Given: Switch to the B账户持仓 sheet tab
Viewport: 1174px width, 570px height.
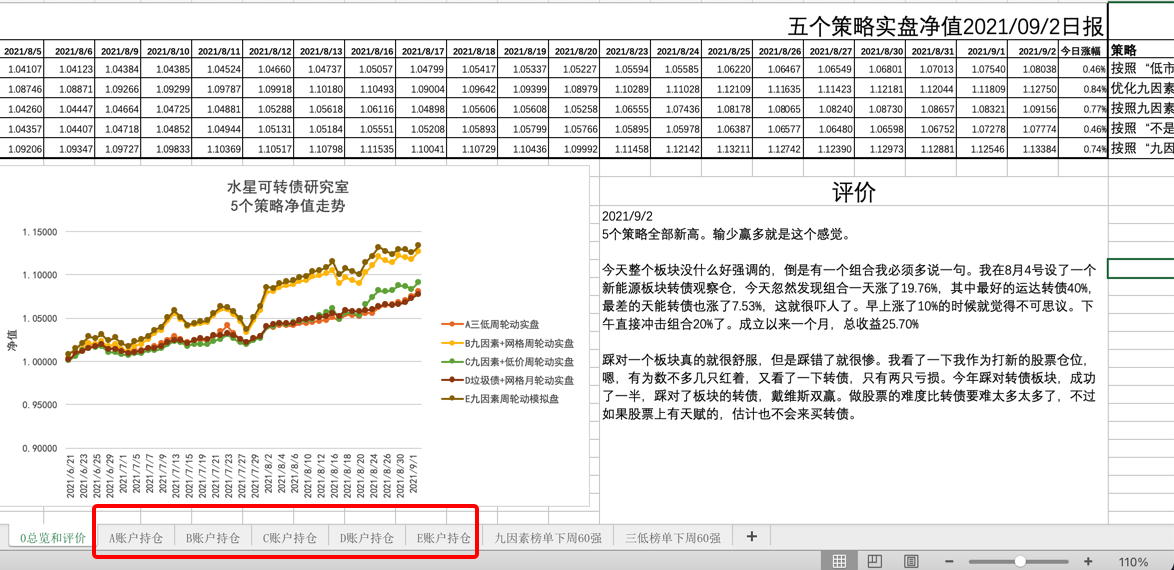Looking at the screenshot, I should click(x=213, y=538).
